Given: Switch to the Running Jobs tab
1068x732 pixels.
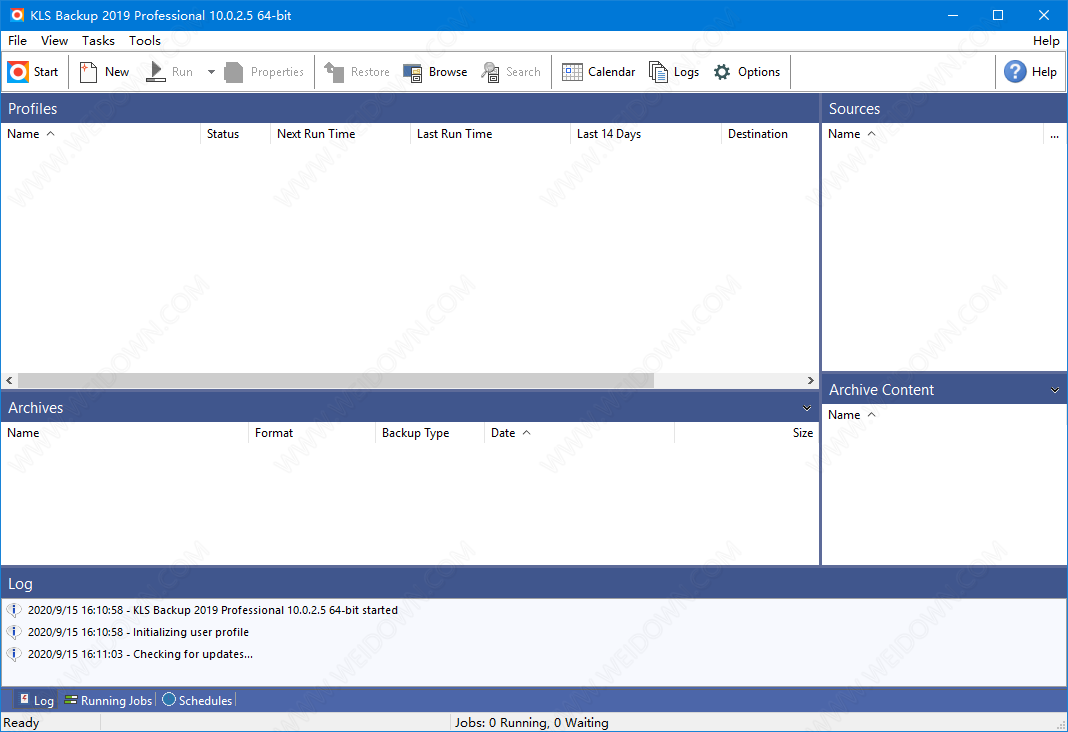Looking at the screenshot, I should (x=108, y=700).
